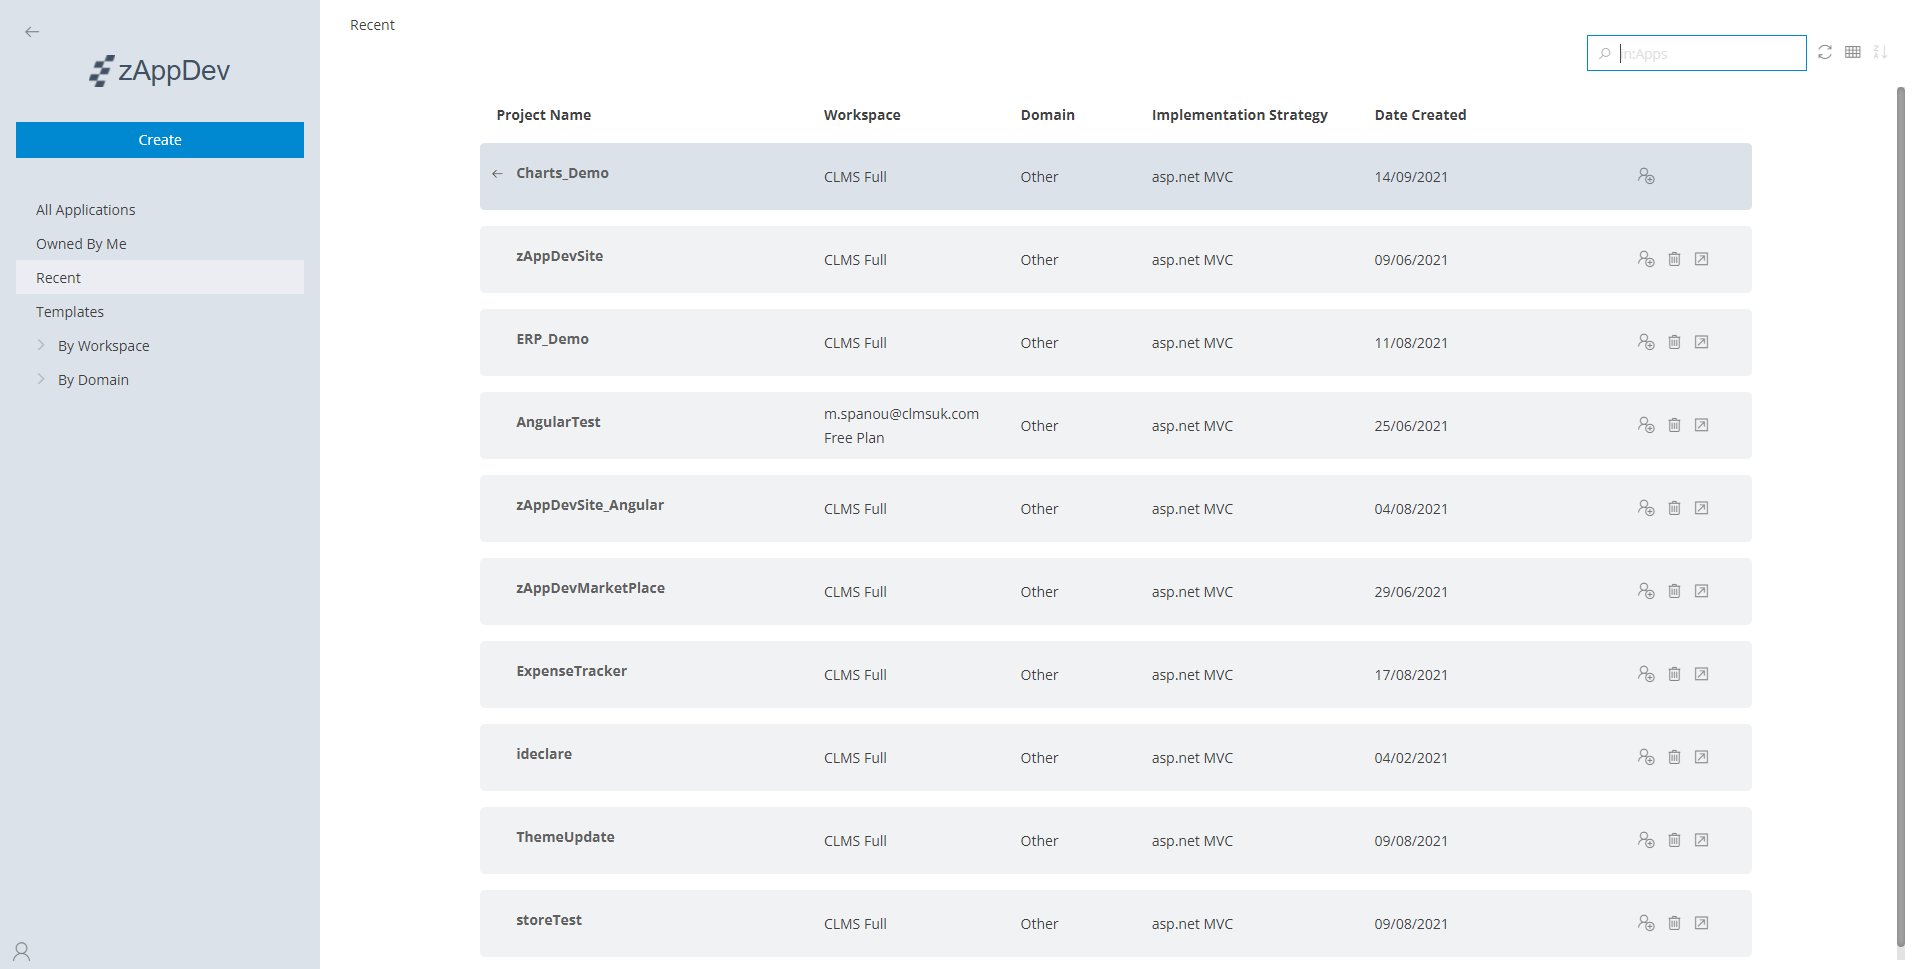
Task: Open ERP_Demo in a new window
Action: pyautogui.click(x=1701, y=342)
